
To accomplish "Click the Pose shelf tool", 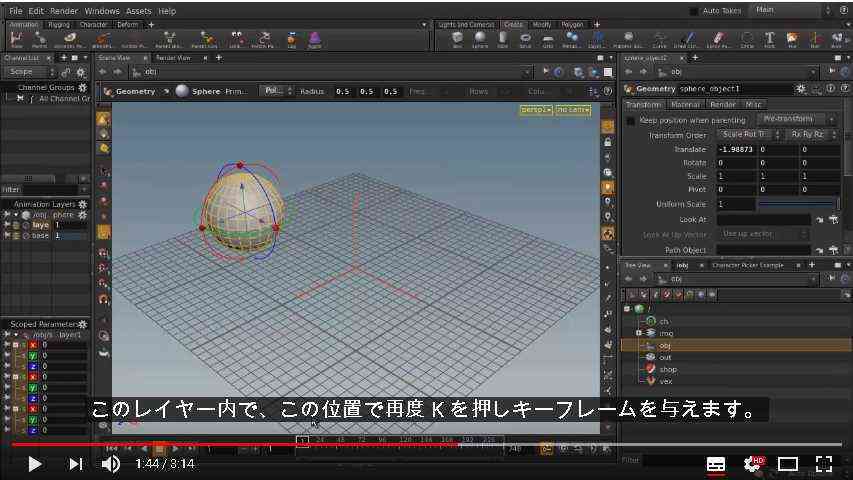I will (17, 39).
